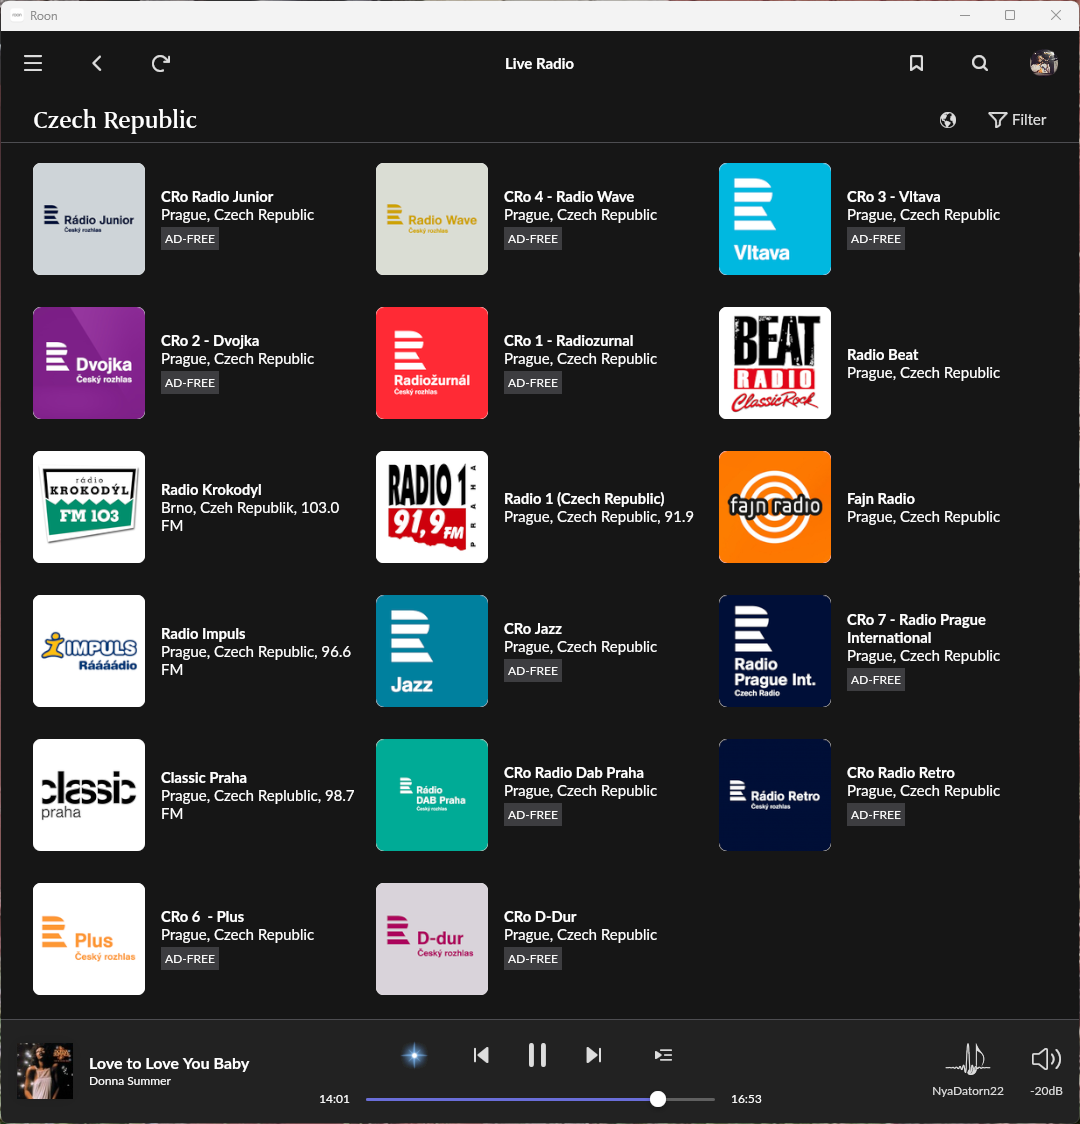Image resolution: width=1080 pixels, height=1124 pixels.
Task: Click AD-FREE badge under CRo Radio Retro
Action: [876, 815]
